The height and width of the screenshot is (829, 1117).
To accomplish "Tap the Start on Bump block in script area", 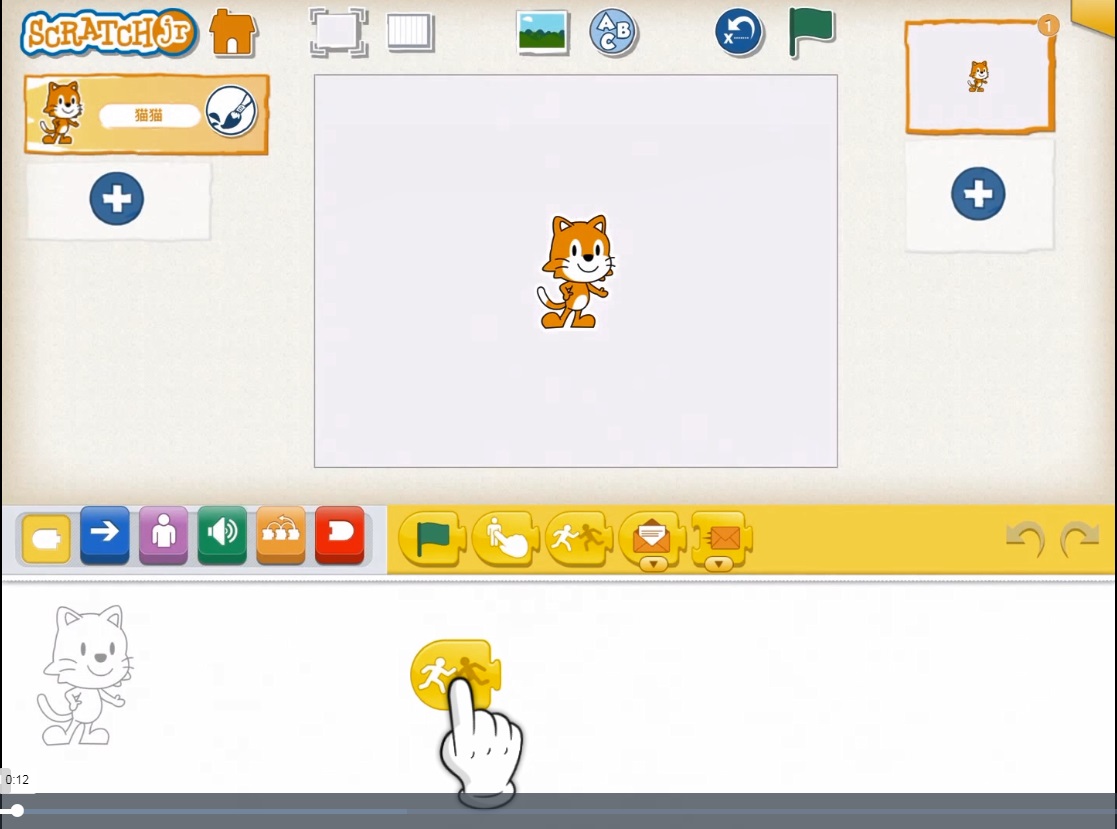I will [x=455, y=674].
